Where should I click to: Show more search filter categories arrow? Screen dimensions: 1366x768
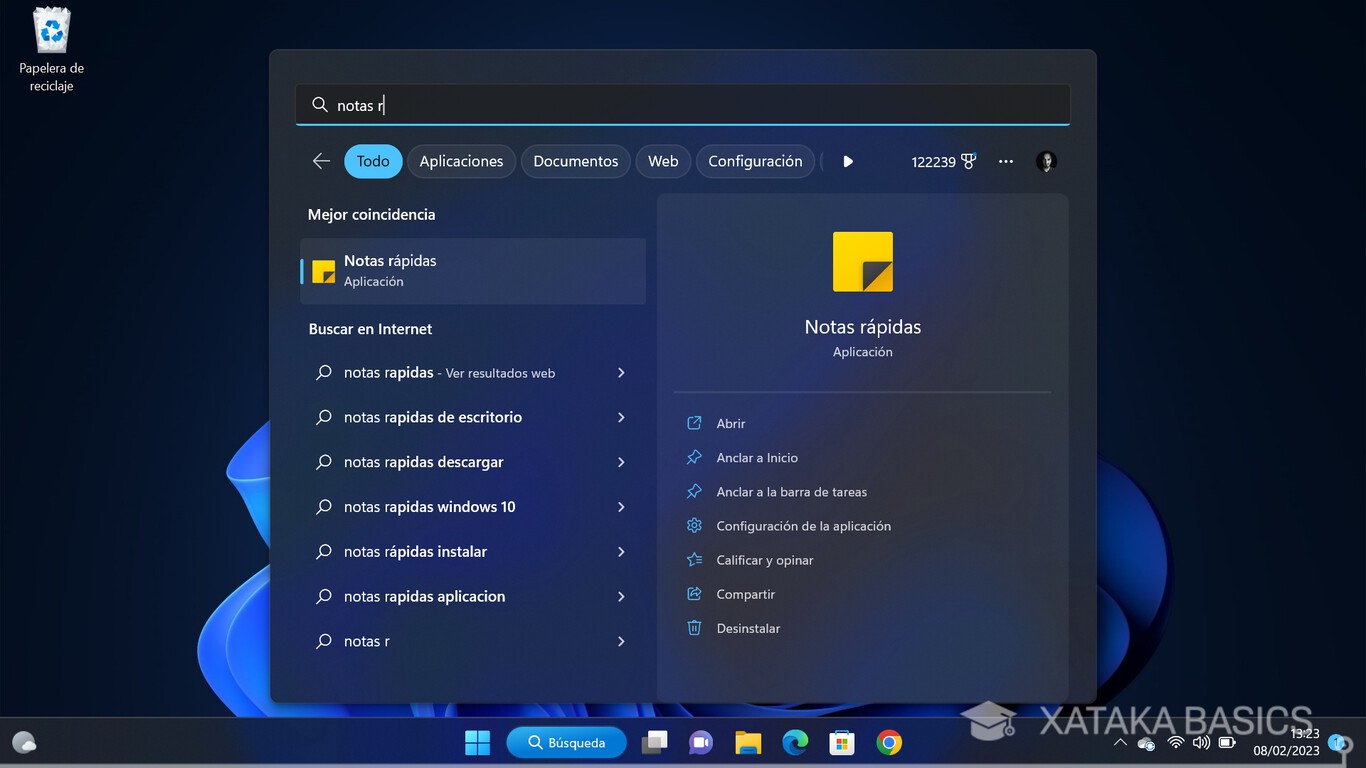(x=847, y=161)
